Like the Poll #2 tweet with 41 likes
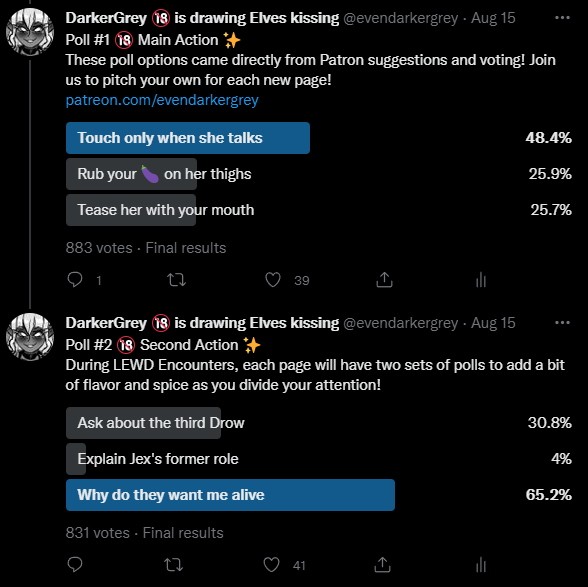The image size is (588, 587). (x=271, y=564)
